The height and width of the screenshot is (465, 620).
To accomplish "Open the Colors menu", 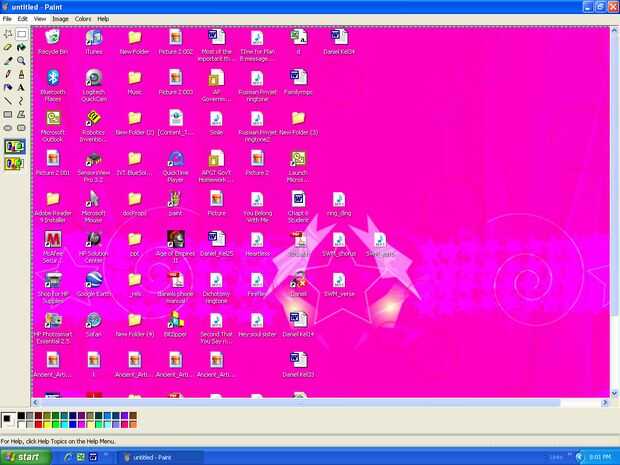I will click(x=83, y=19).
